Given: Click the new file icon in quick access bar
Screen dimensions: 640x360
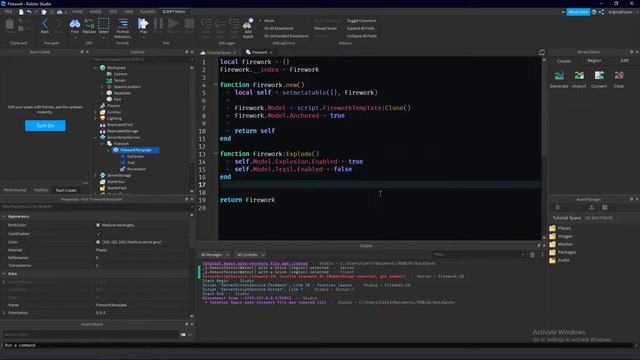Looking at the screenshot, I should pyautogui.click(x=21, y=12).
